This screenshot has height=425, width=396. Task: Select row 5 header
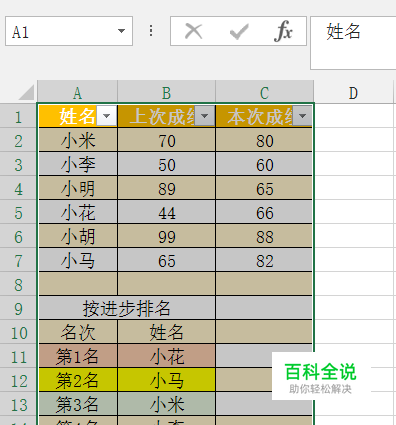(x=18, y=213)
